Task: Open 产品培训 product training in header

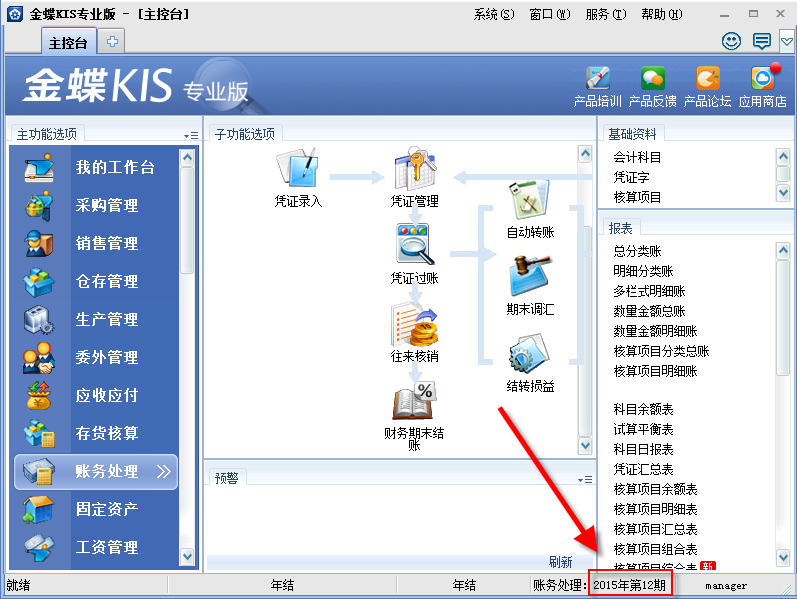Action: (597, 85)
